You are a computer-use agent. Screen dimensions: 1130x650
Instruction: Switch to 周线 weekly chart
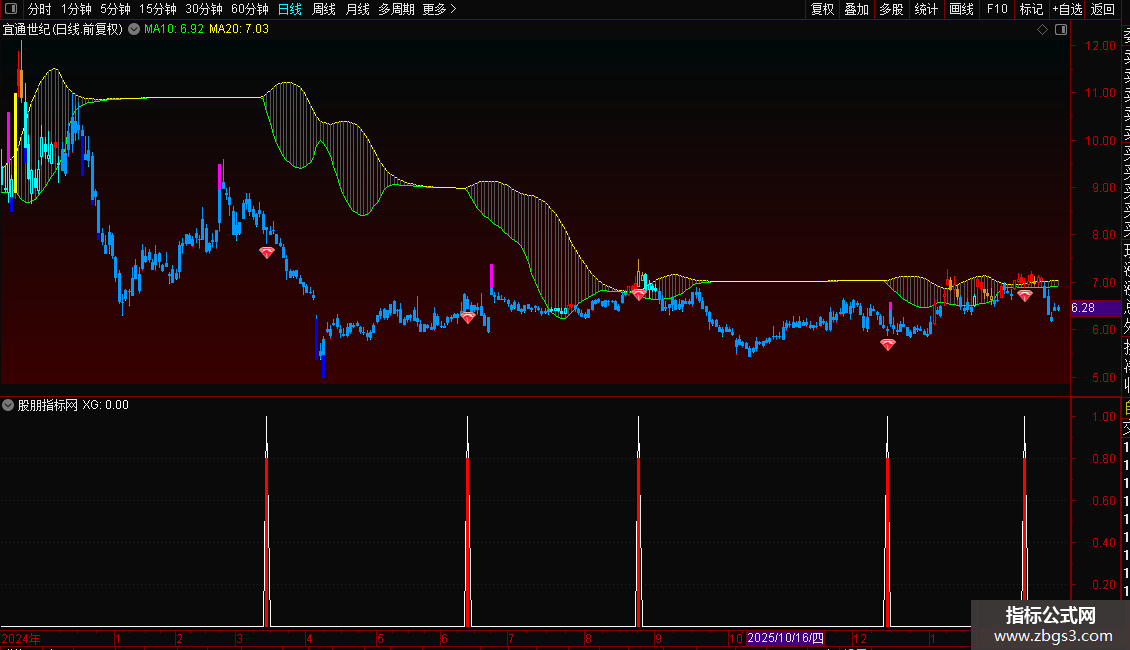pos(324,9)
